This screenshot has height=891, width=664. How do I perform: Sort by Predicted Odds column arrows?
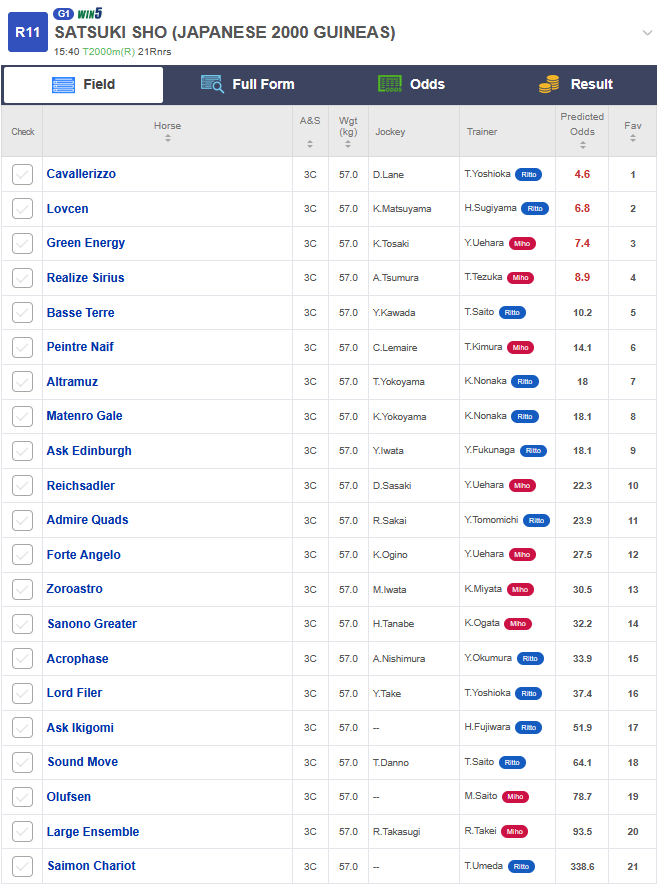pos(583,145)
